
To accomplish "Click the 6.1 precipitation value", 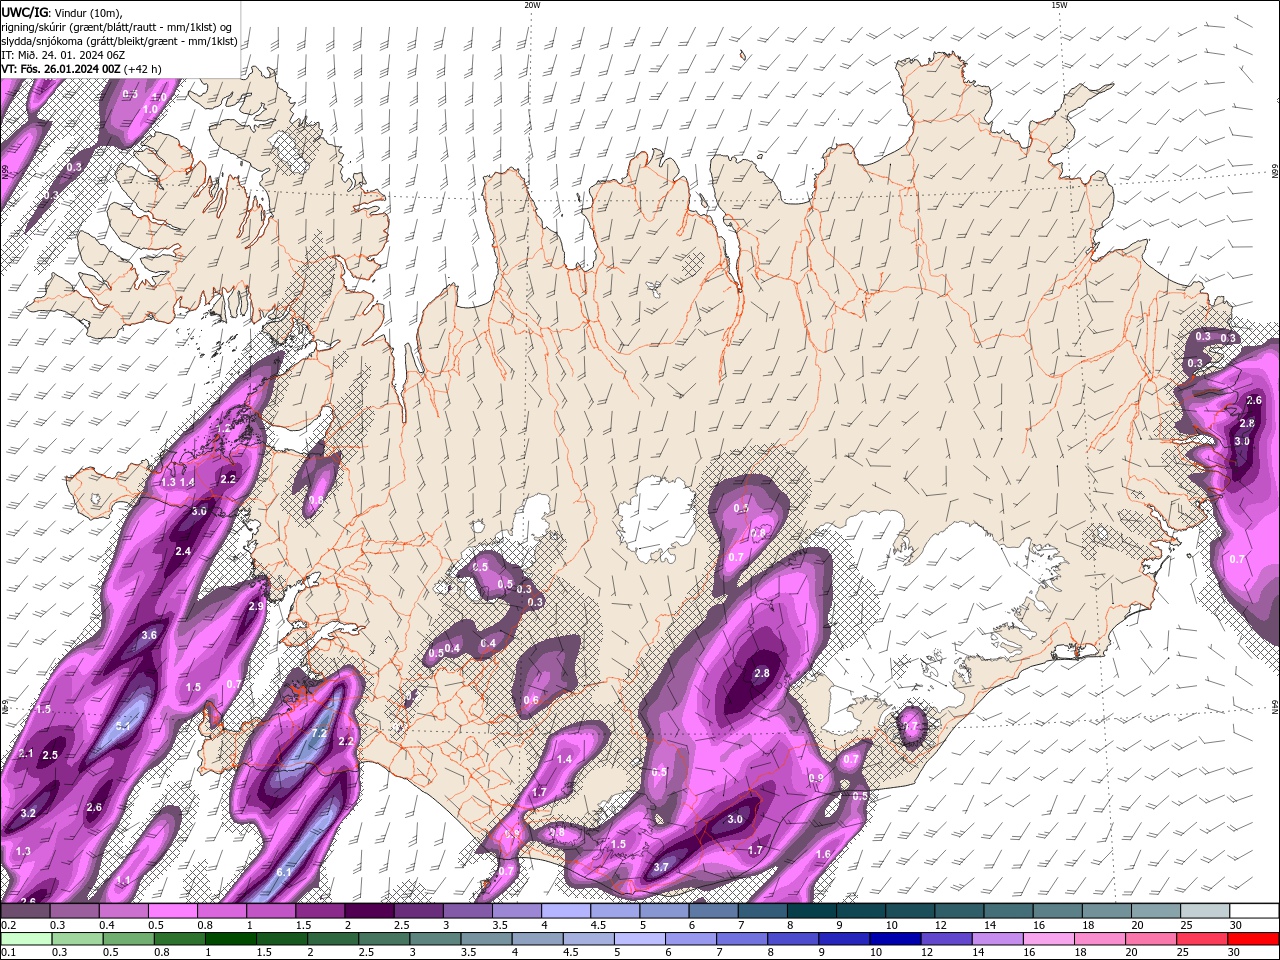I will click(x=283, y=872).
